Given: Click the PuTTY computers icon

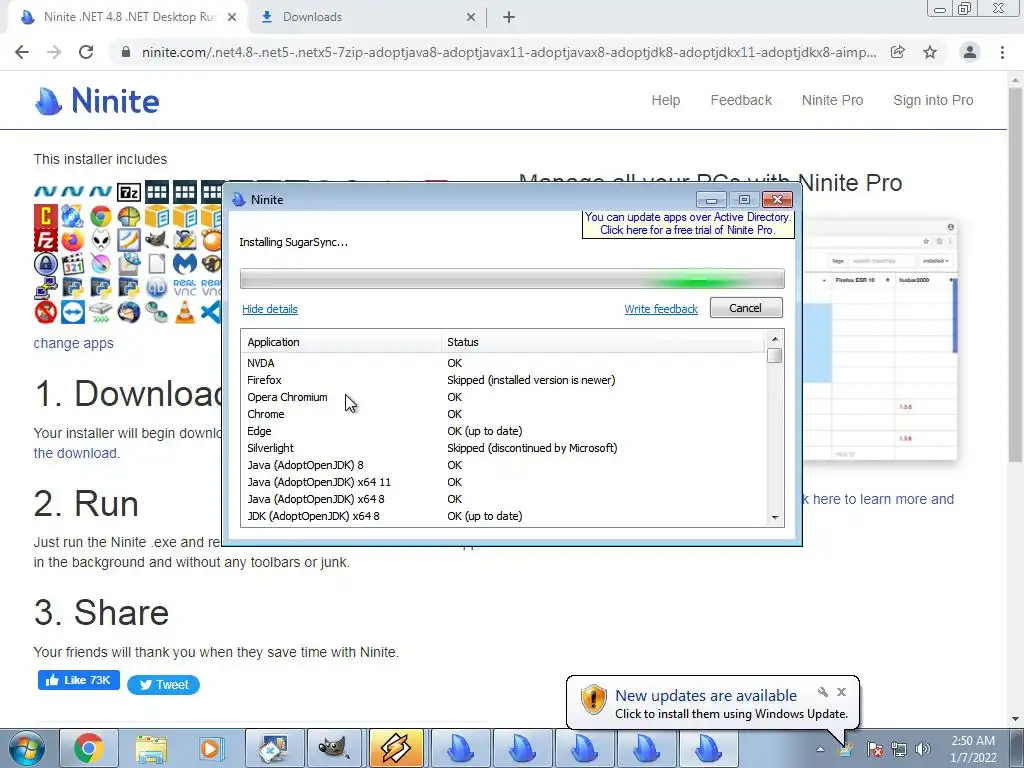Looking at the screenshot, I should tap(45, 287).
